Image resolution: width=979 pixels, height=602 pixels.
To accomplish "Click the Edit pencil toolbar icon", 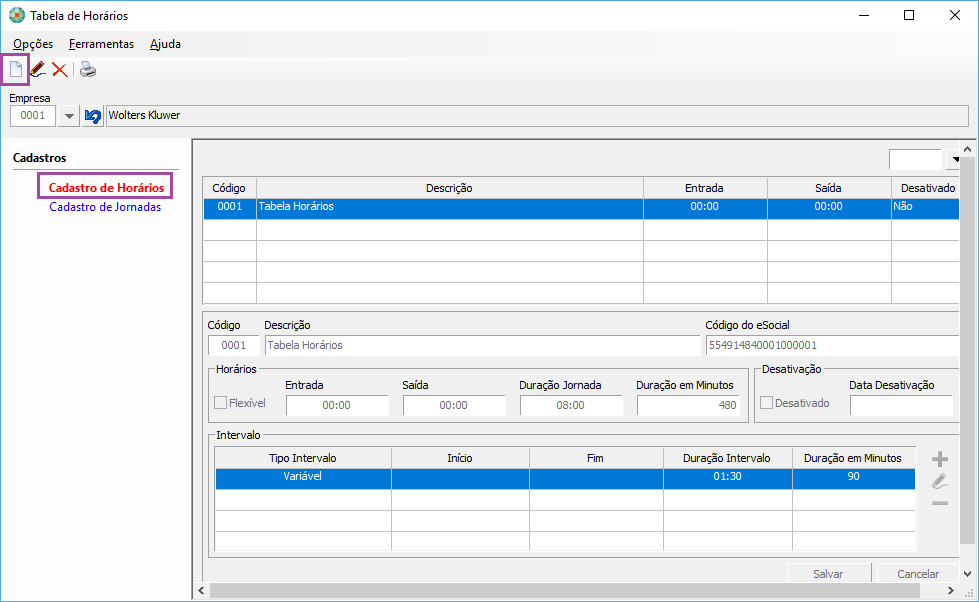I will (x=37, y=69).
